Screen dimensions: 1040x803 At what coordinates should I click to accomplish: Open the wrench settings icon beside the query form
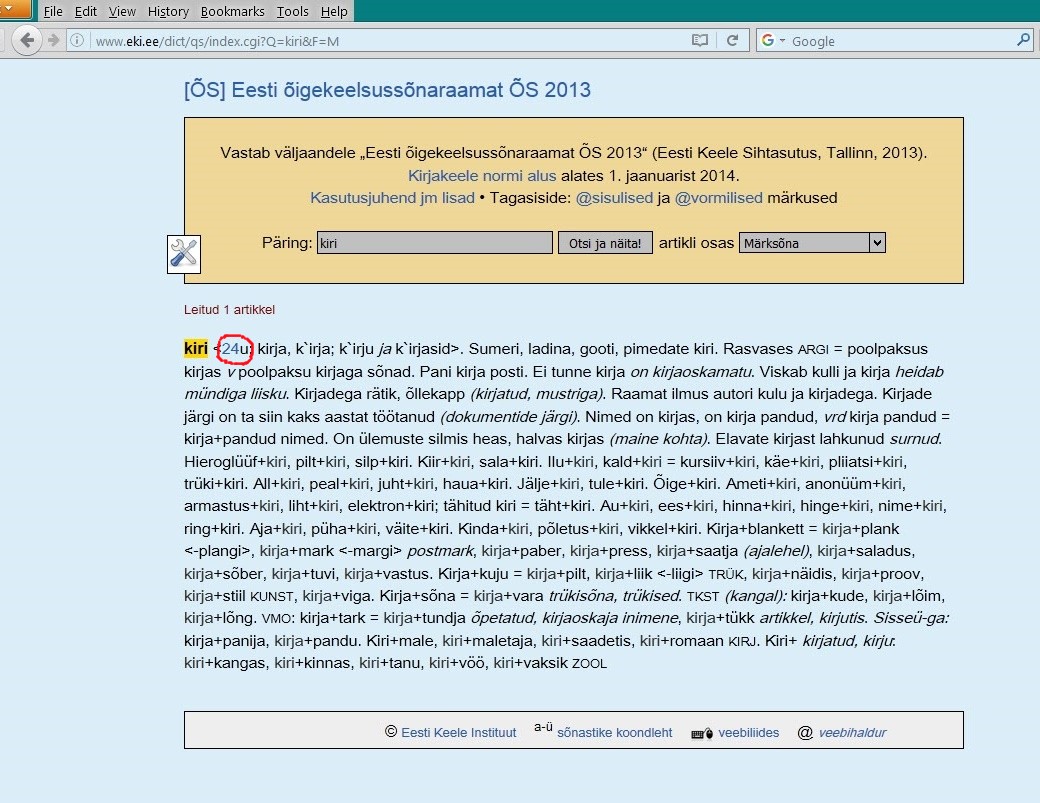pos(183,254)
